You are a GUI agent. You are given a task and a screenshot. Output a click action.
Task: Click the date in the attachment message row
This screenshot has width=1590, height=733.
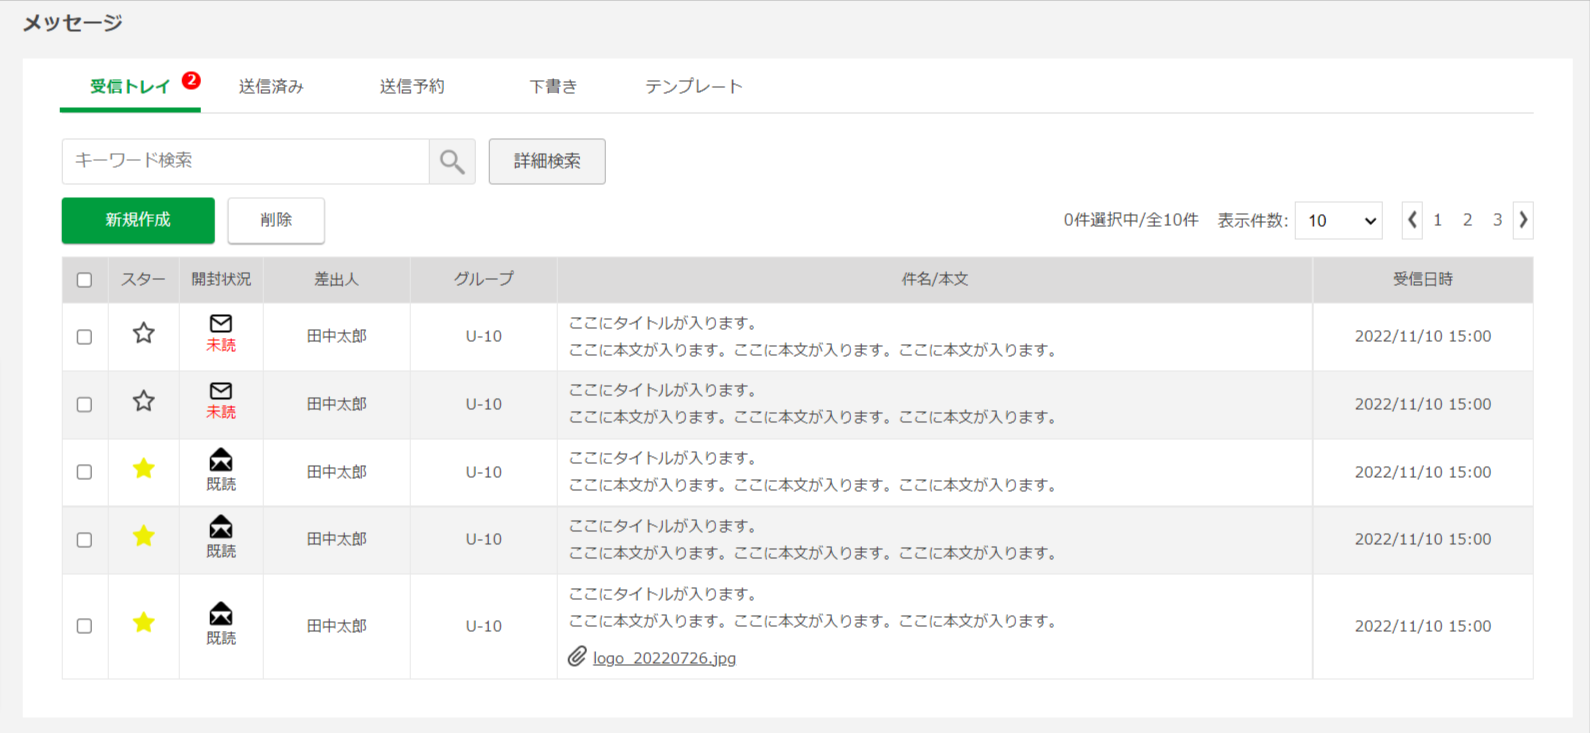tap(1423, 626)
